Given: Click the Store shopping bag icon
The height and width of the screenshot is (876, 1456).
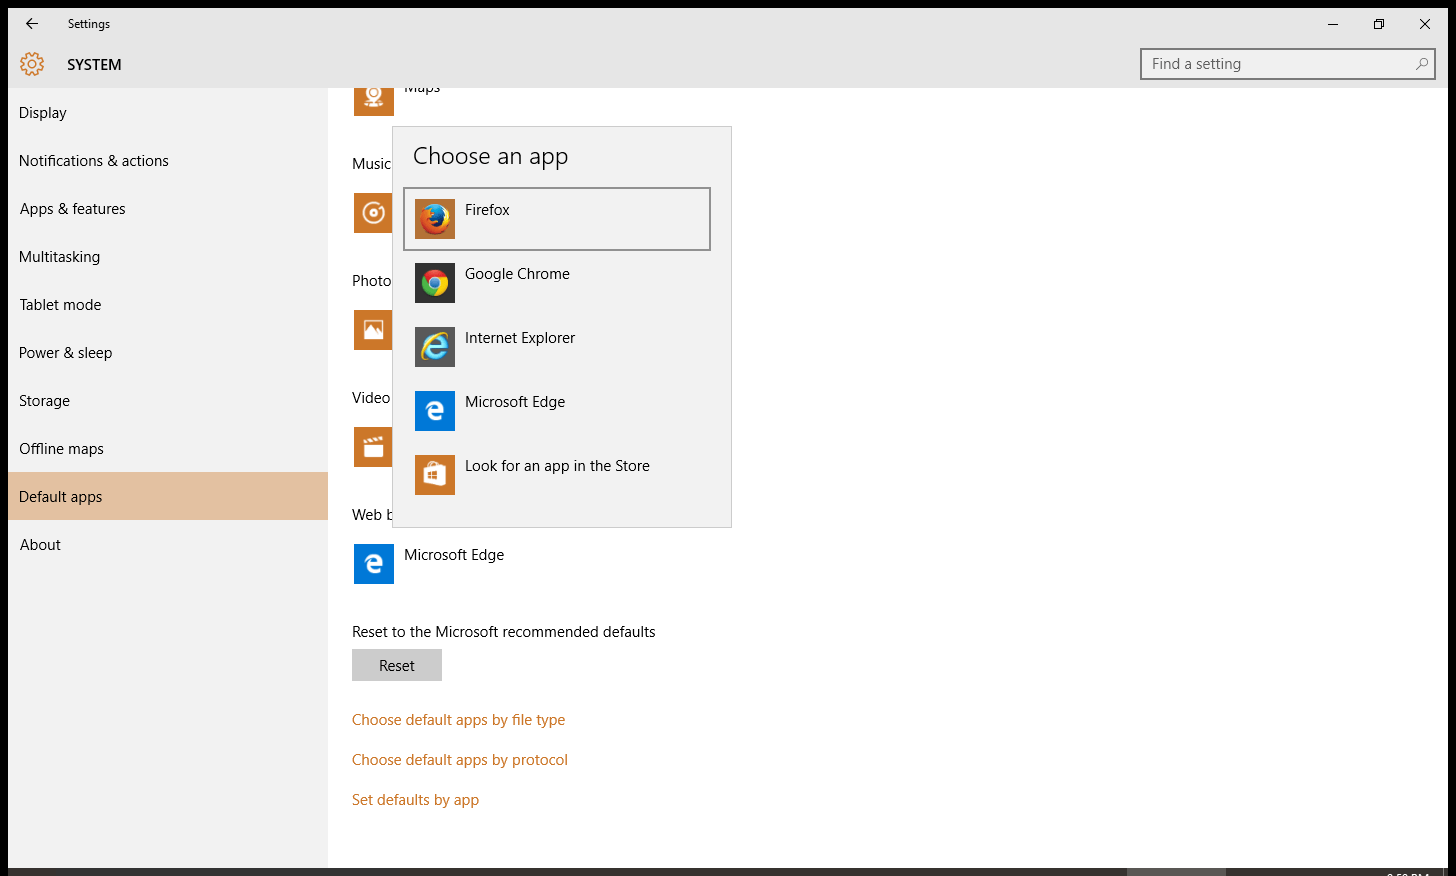Looking at the screenshot, I should point(435,475).
